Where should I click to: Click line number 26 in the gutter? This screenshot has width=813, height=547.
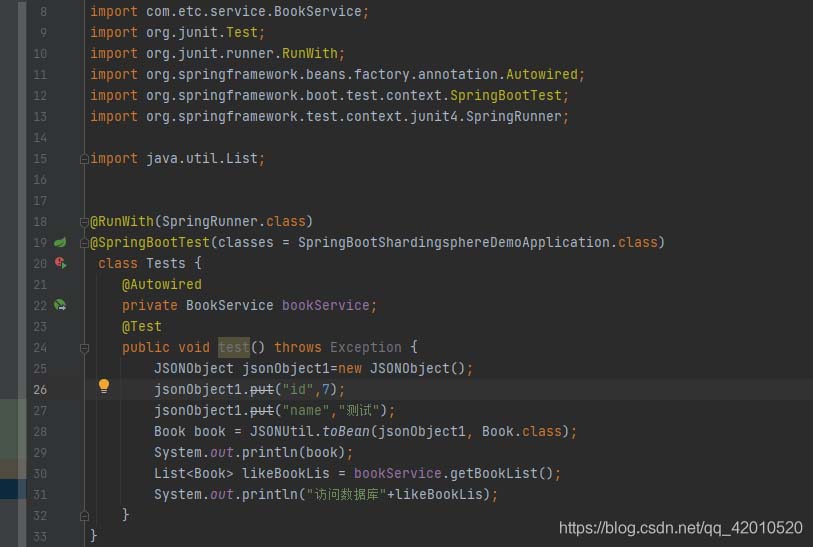click(x=40, y=389)
